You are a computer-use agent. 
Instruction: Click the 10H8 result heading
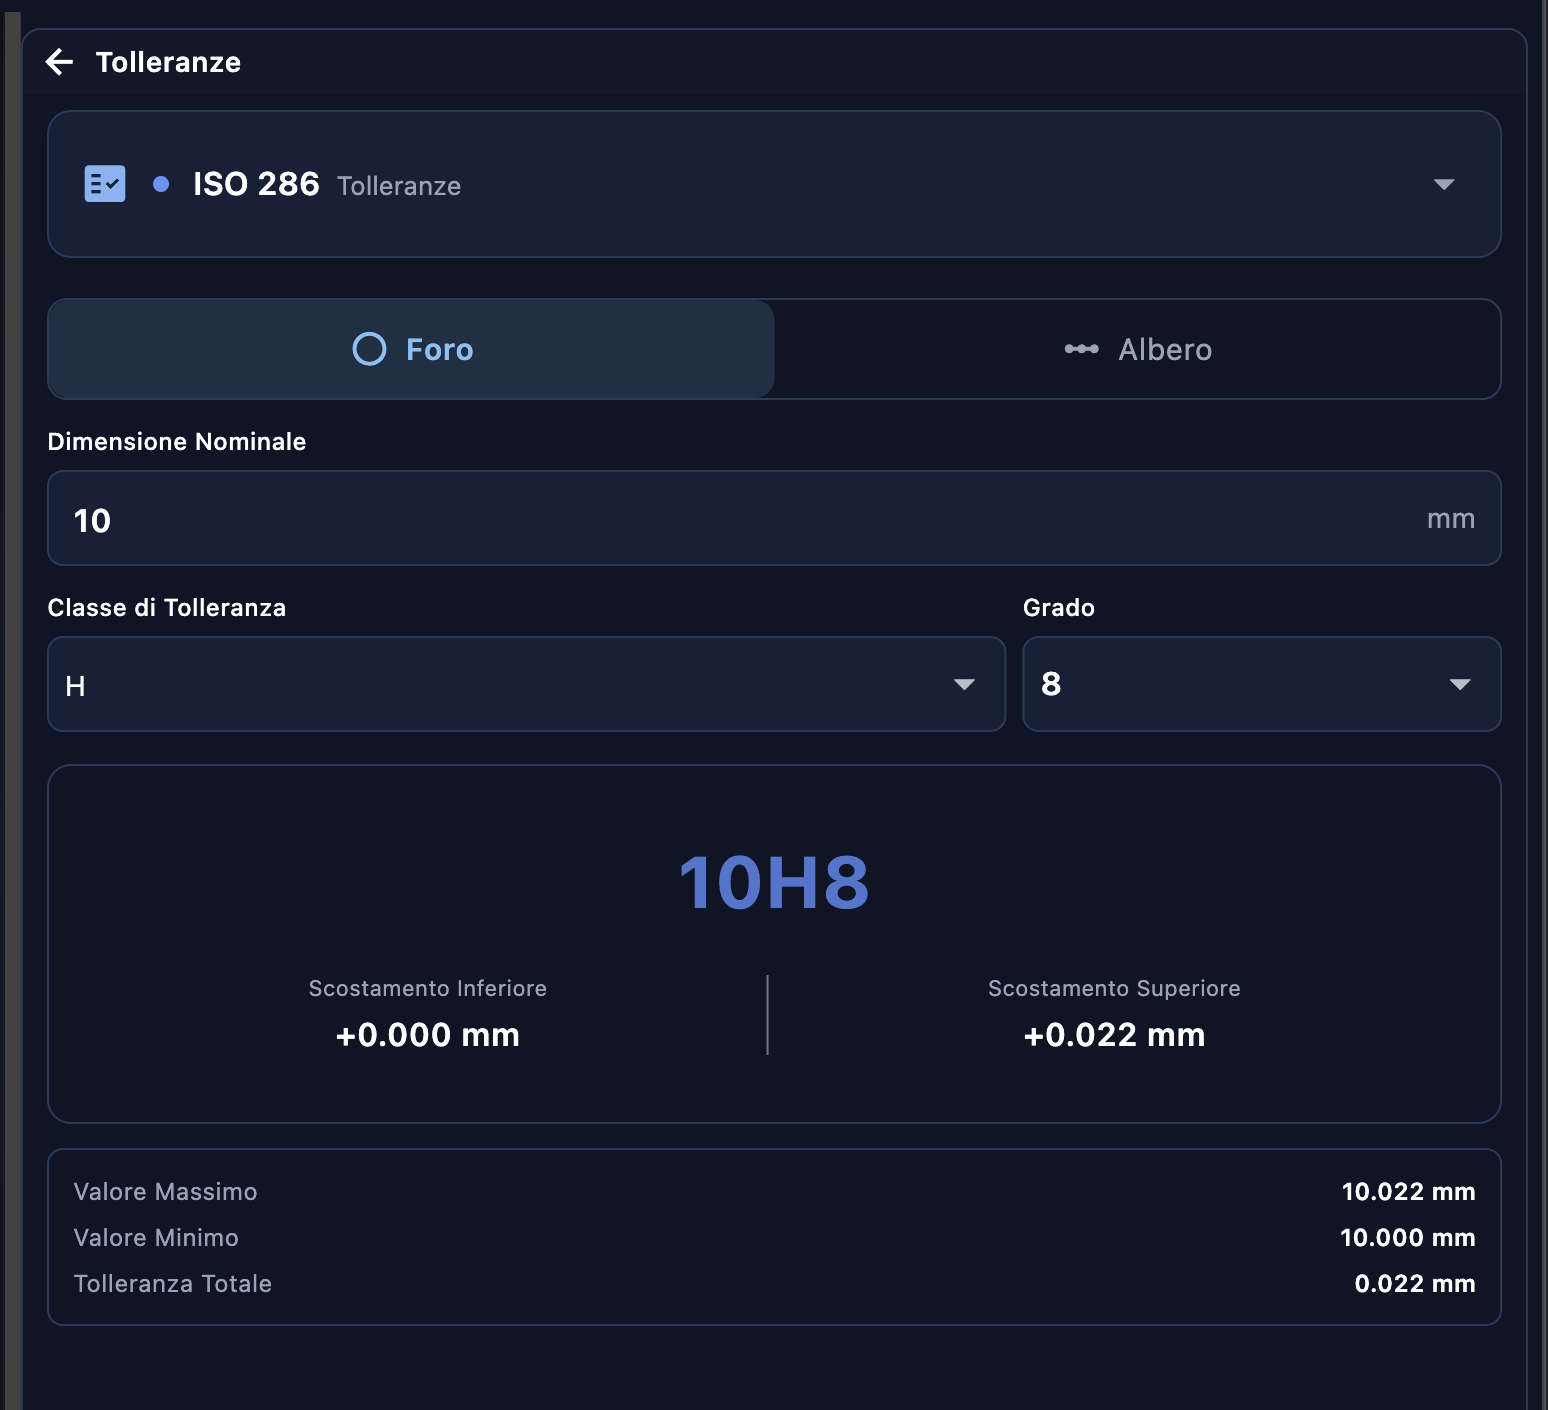coord(774,883)
